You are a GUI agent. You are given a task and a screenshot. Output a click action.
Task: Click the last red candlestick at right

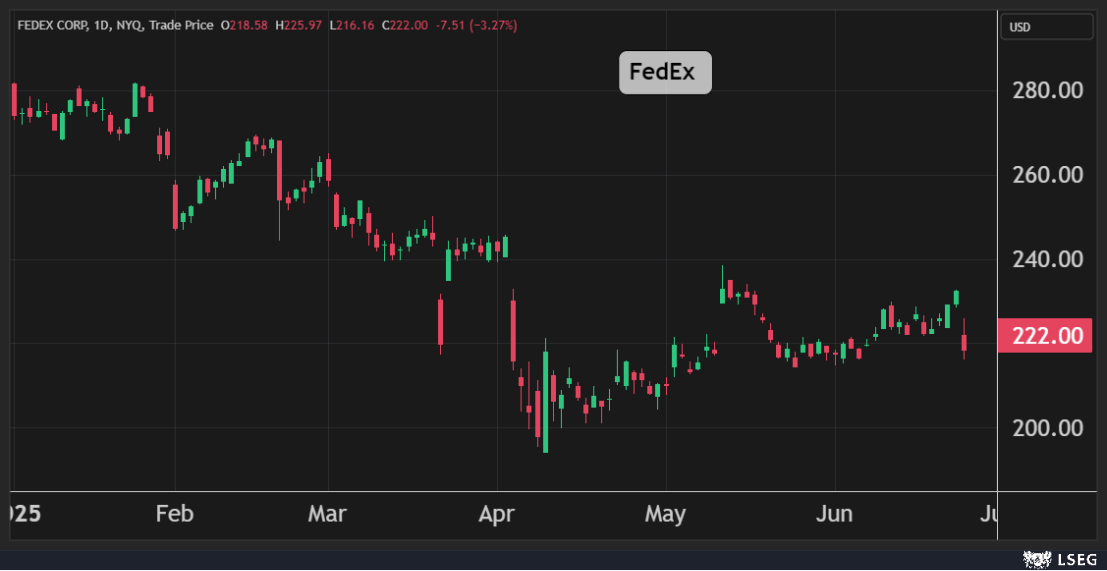(x=964, y=343)
